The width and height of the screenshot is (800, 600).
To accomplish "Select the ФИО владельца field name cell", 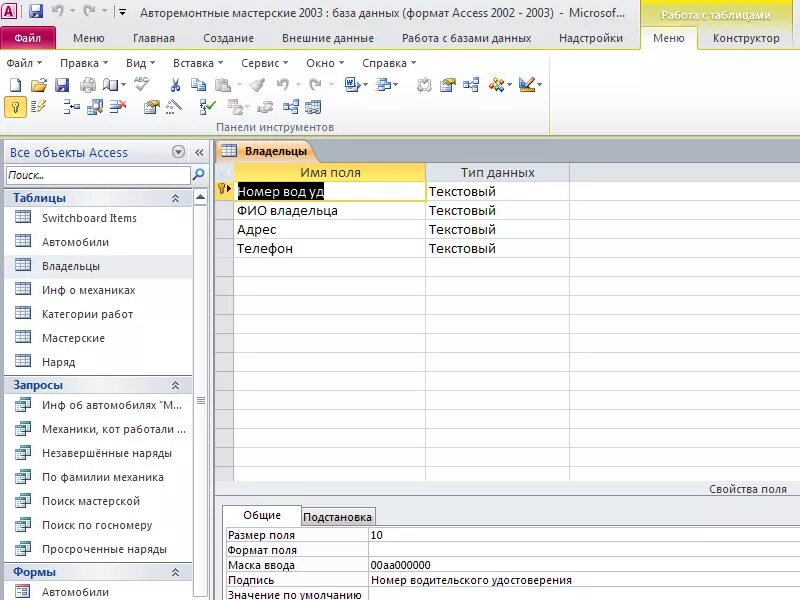I will point(329,210).
